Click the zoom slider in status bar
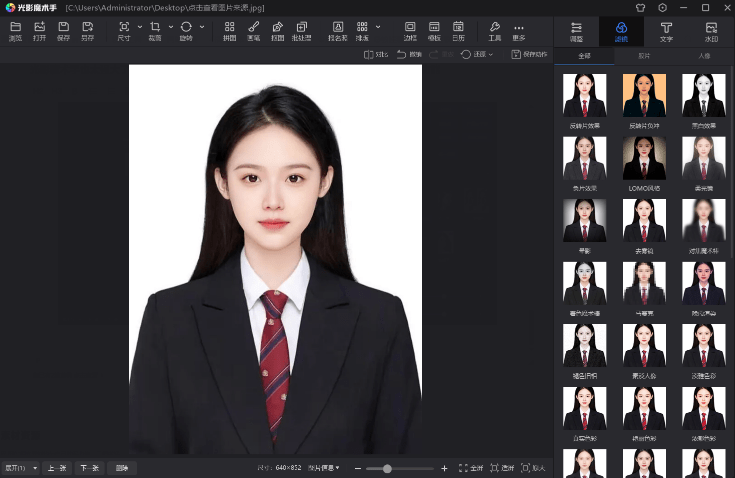This screenshot has height=478, width=735. coord(387,468)
